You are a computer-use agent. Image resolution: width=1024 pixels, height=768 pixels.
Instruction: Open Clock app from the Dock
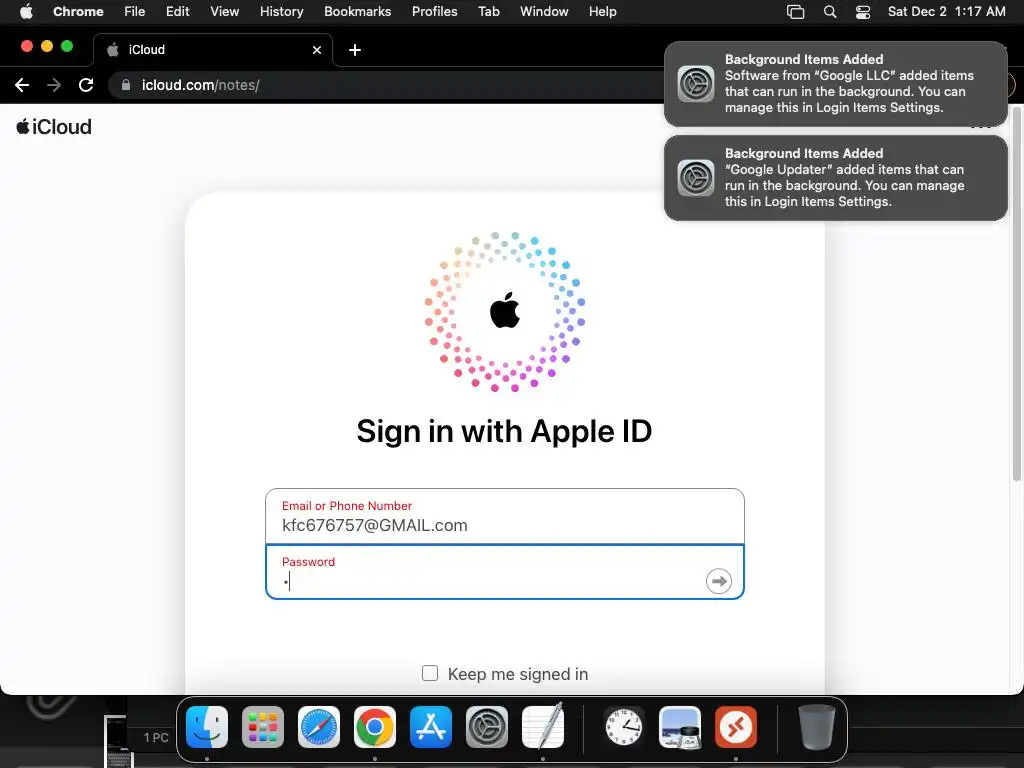(624, 727)
